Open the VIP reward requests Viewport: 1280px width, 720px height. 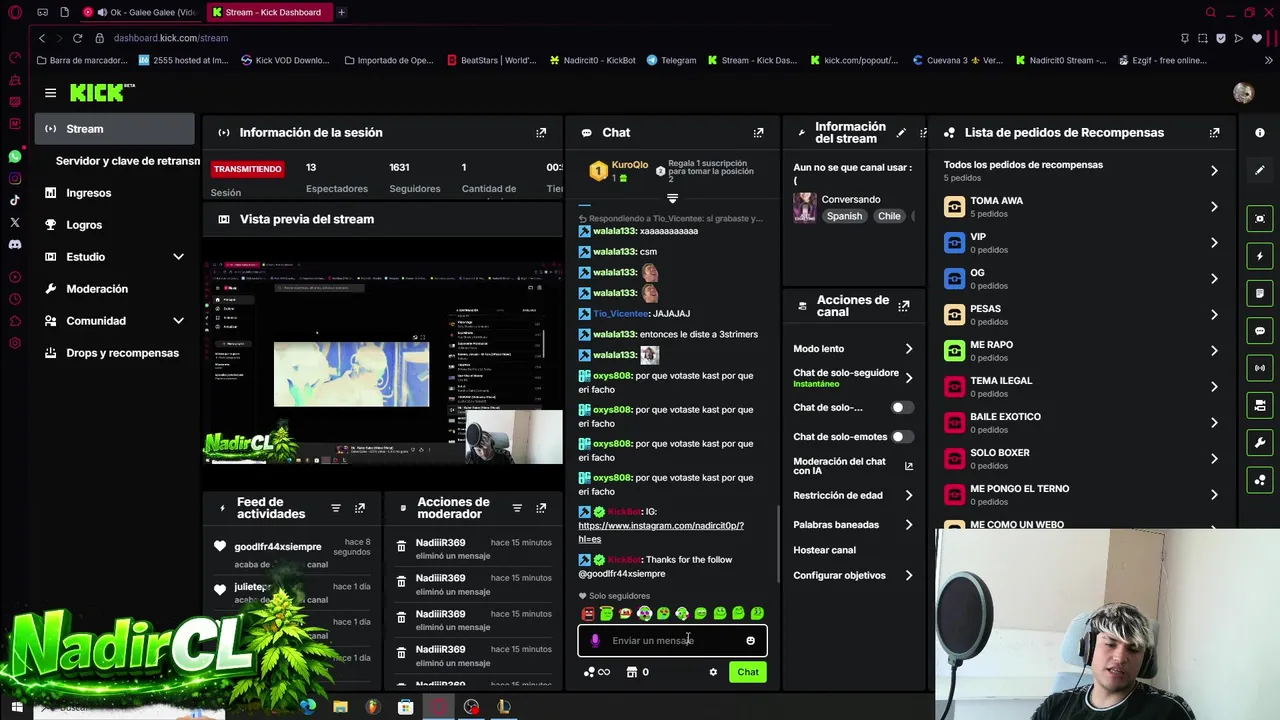point(1081,243)
